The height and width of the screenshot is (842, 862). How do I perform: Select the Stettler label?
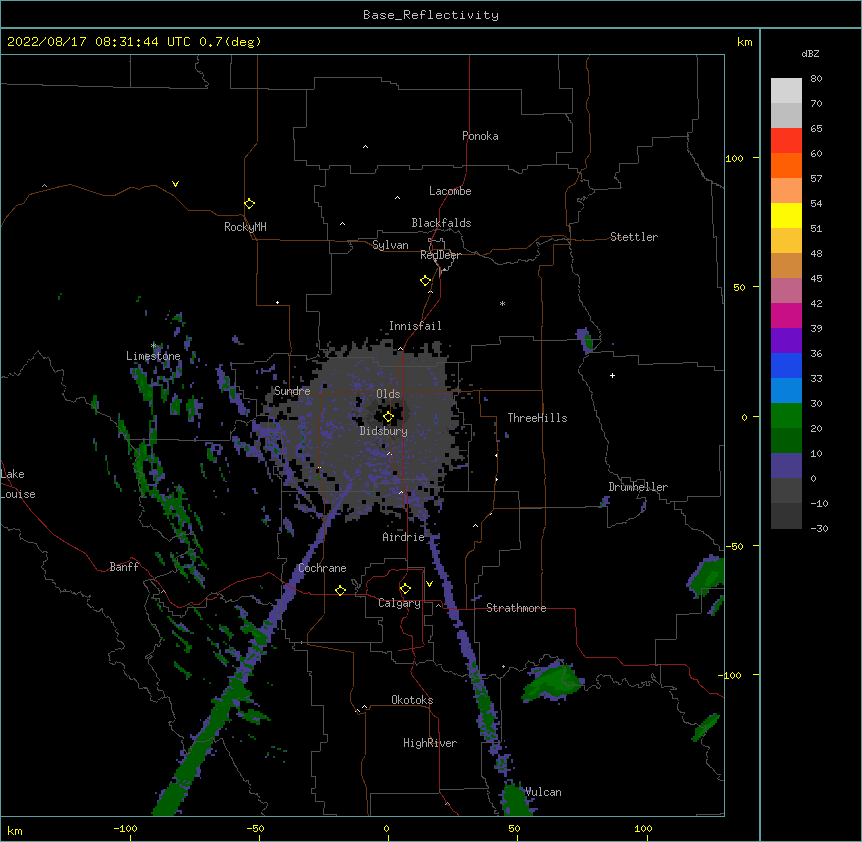[634, 237]
